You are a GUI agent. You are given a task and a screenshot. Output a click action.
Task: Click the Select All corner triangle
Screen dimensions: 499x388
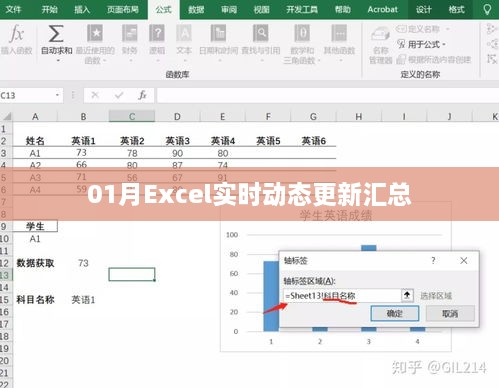(x=6, y=116)
